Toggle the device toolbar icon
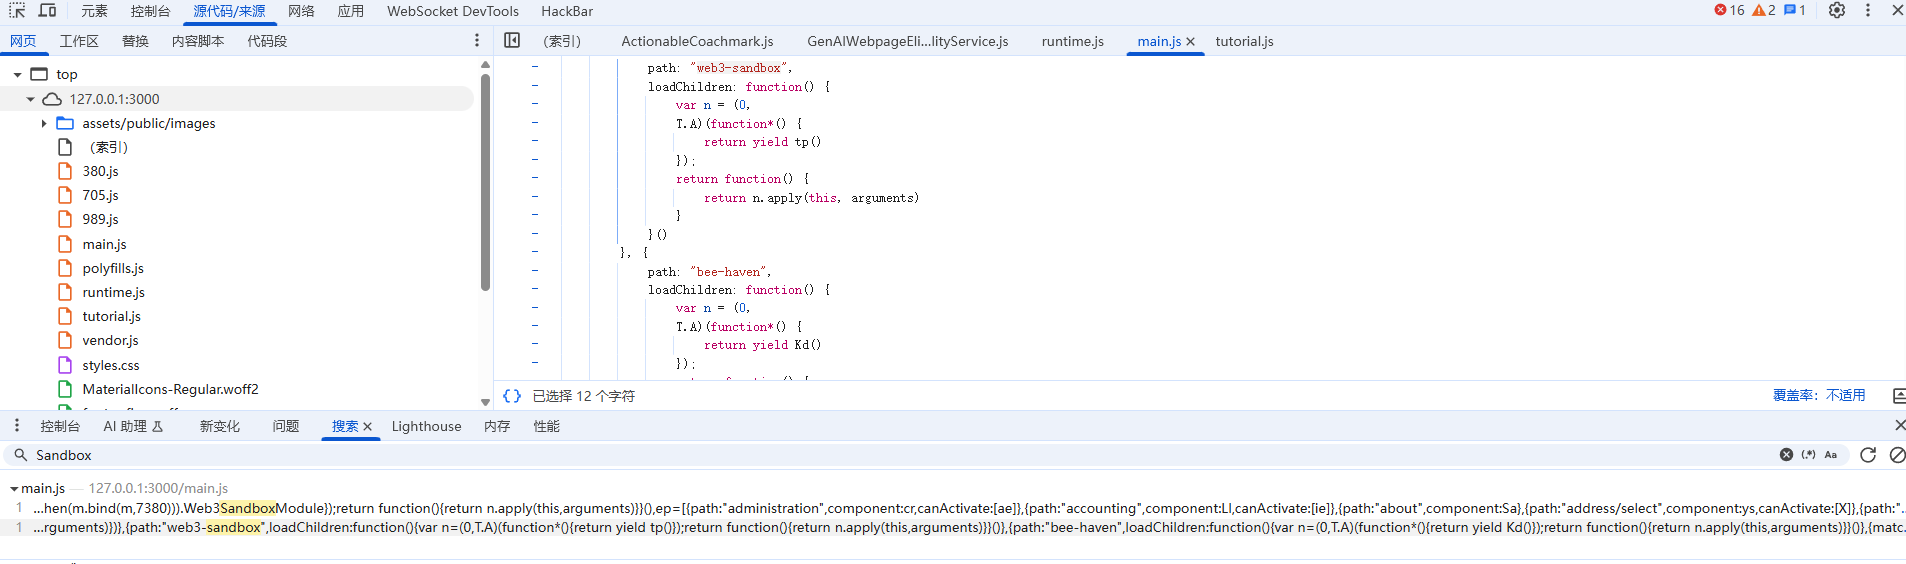Screen dimensions: 1906x564 [47, 10]
